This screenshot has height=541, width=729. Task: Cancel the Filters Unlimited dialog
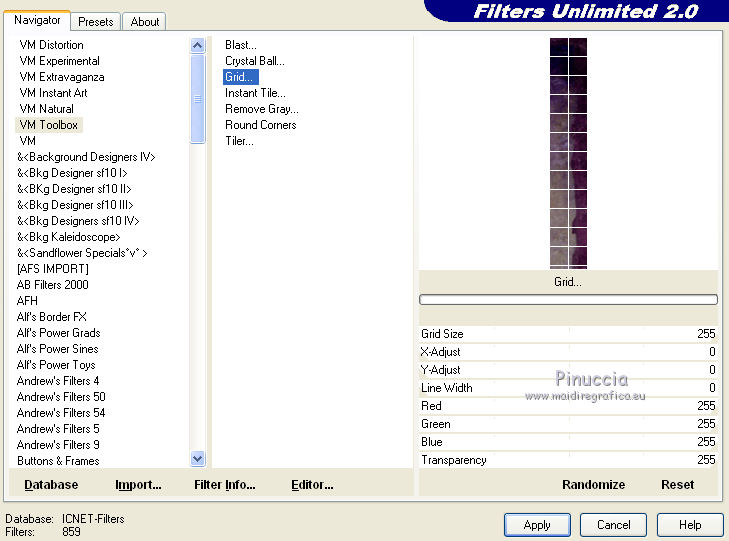(x=613, y=525)
